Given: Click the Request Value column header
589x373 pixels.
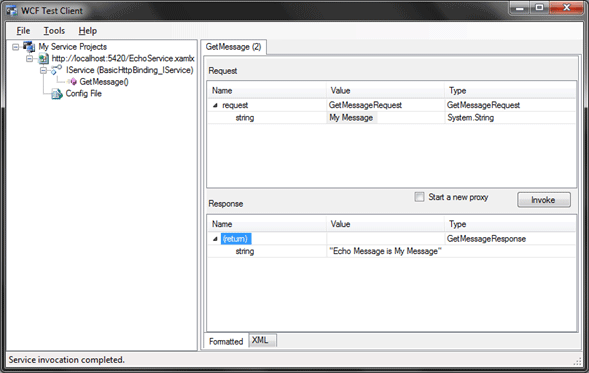Looking at the screenshot, I should click(x=385, y=91).
